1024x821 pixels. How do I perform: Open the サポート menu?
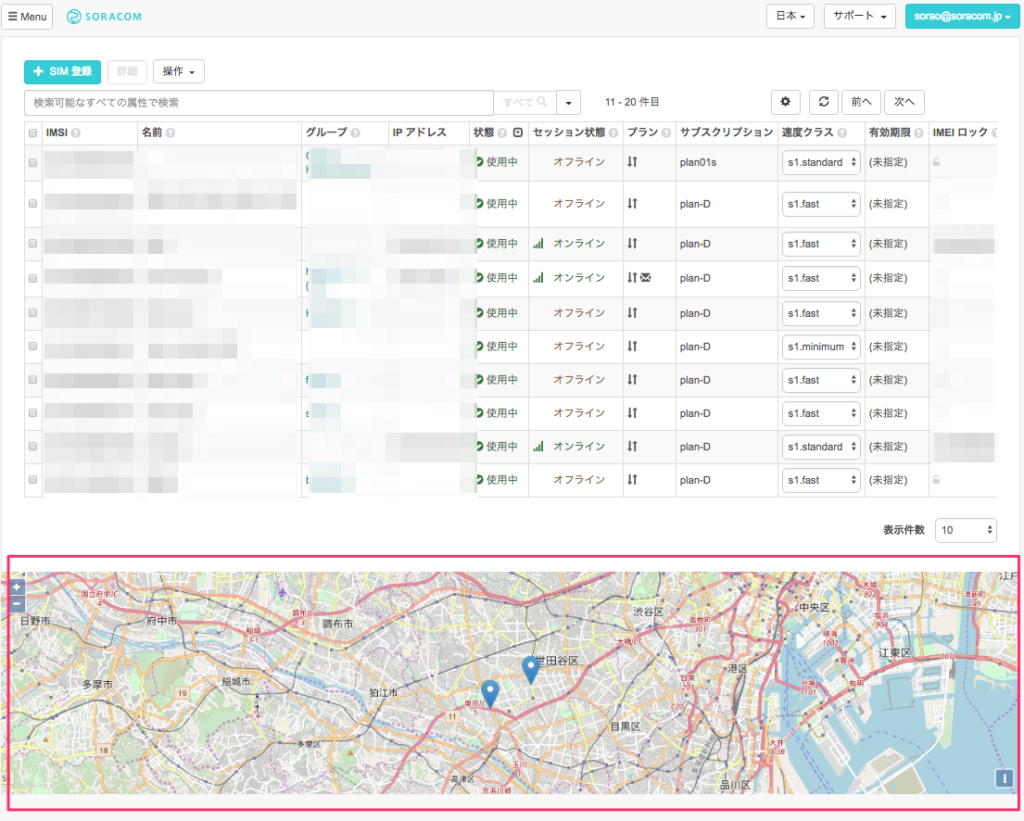coord(859,17)
